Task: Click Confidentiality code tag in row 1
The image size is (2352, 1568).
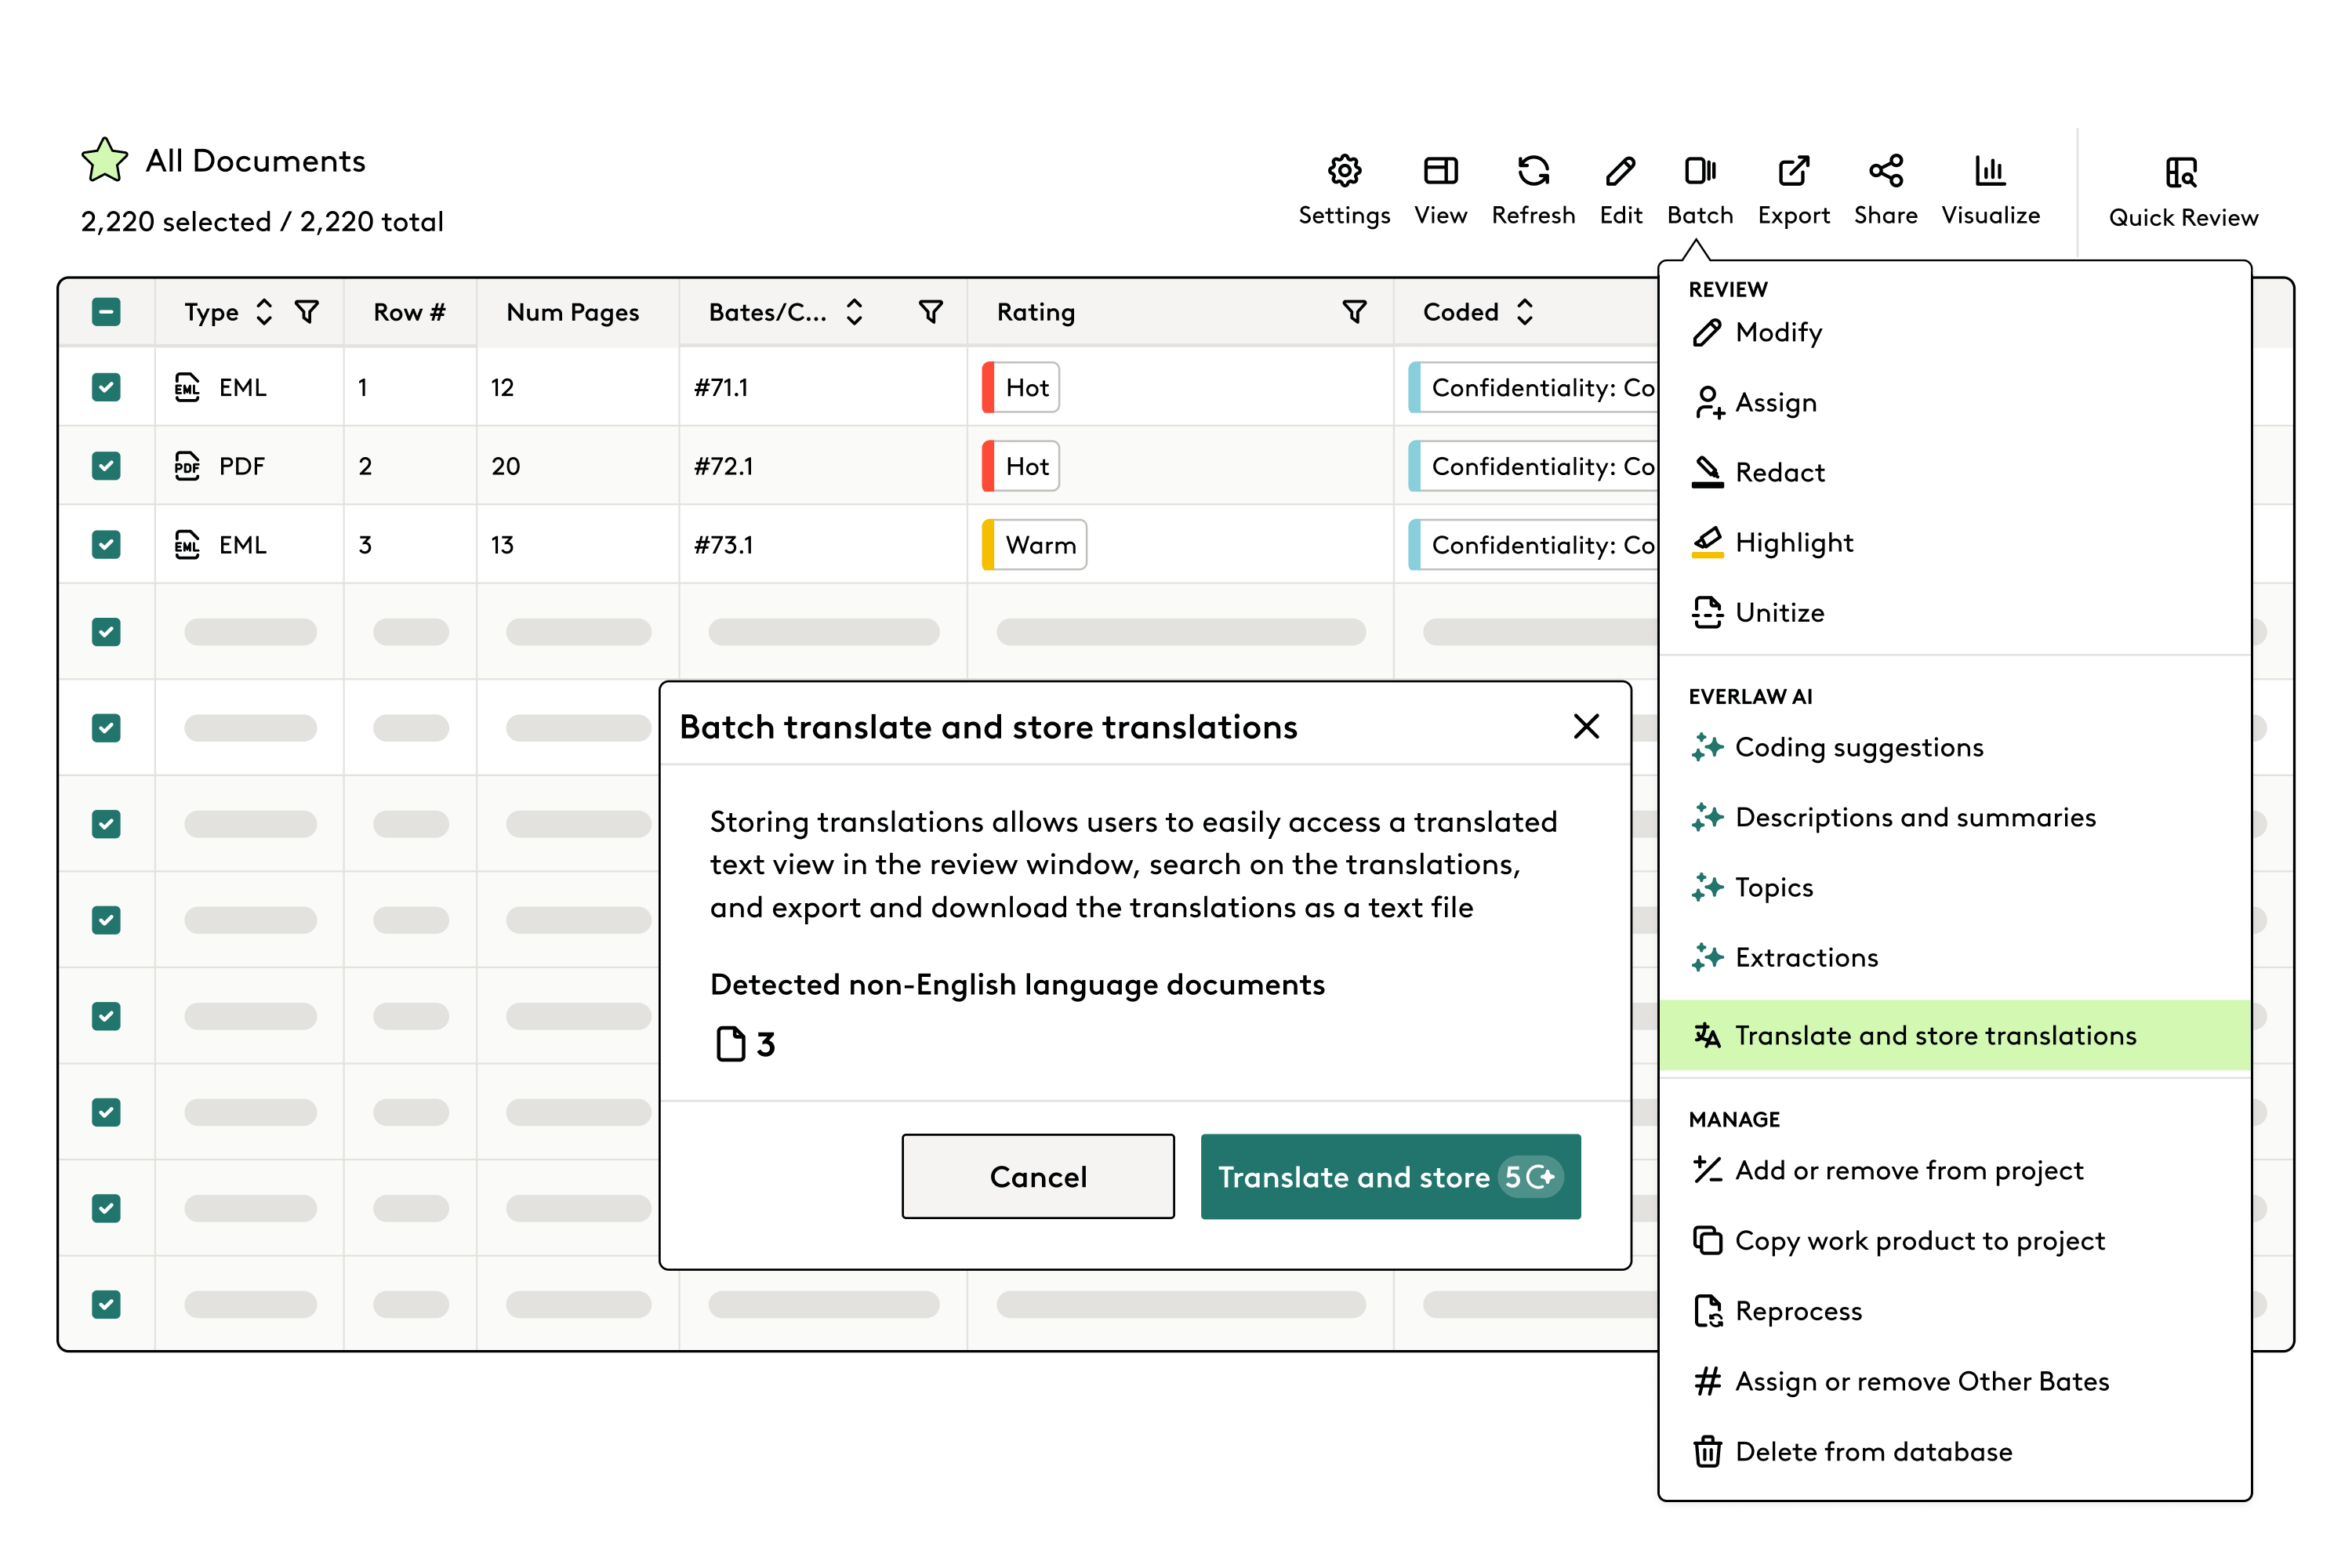Action: point(1533,387)
